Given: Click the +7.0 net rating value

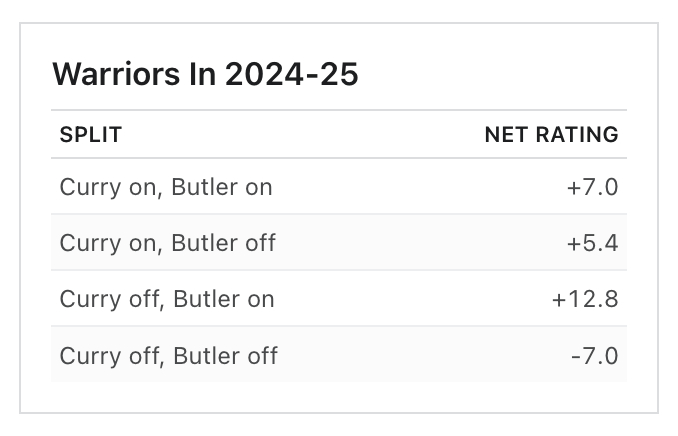Looking at the screenshot, I should pyautogui.click(x=594, y=187).
